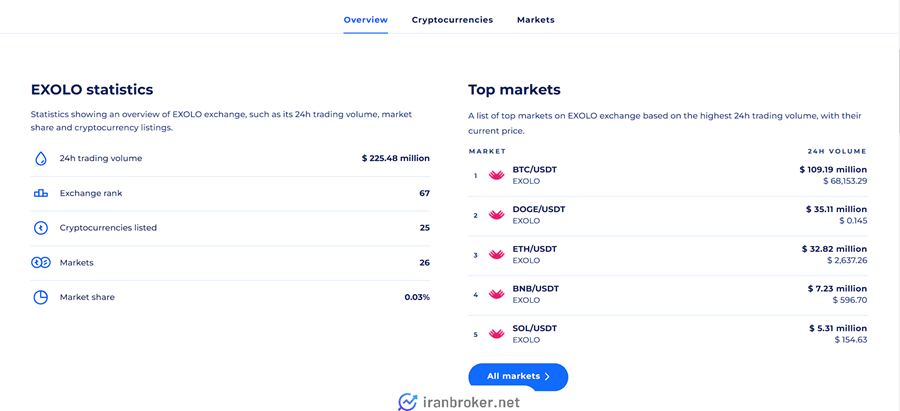The height and width of the screenshot is (411, 900).
Task: Click the EXOLO logo in DOGE/USDT row
Action: [496, 215]
